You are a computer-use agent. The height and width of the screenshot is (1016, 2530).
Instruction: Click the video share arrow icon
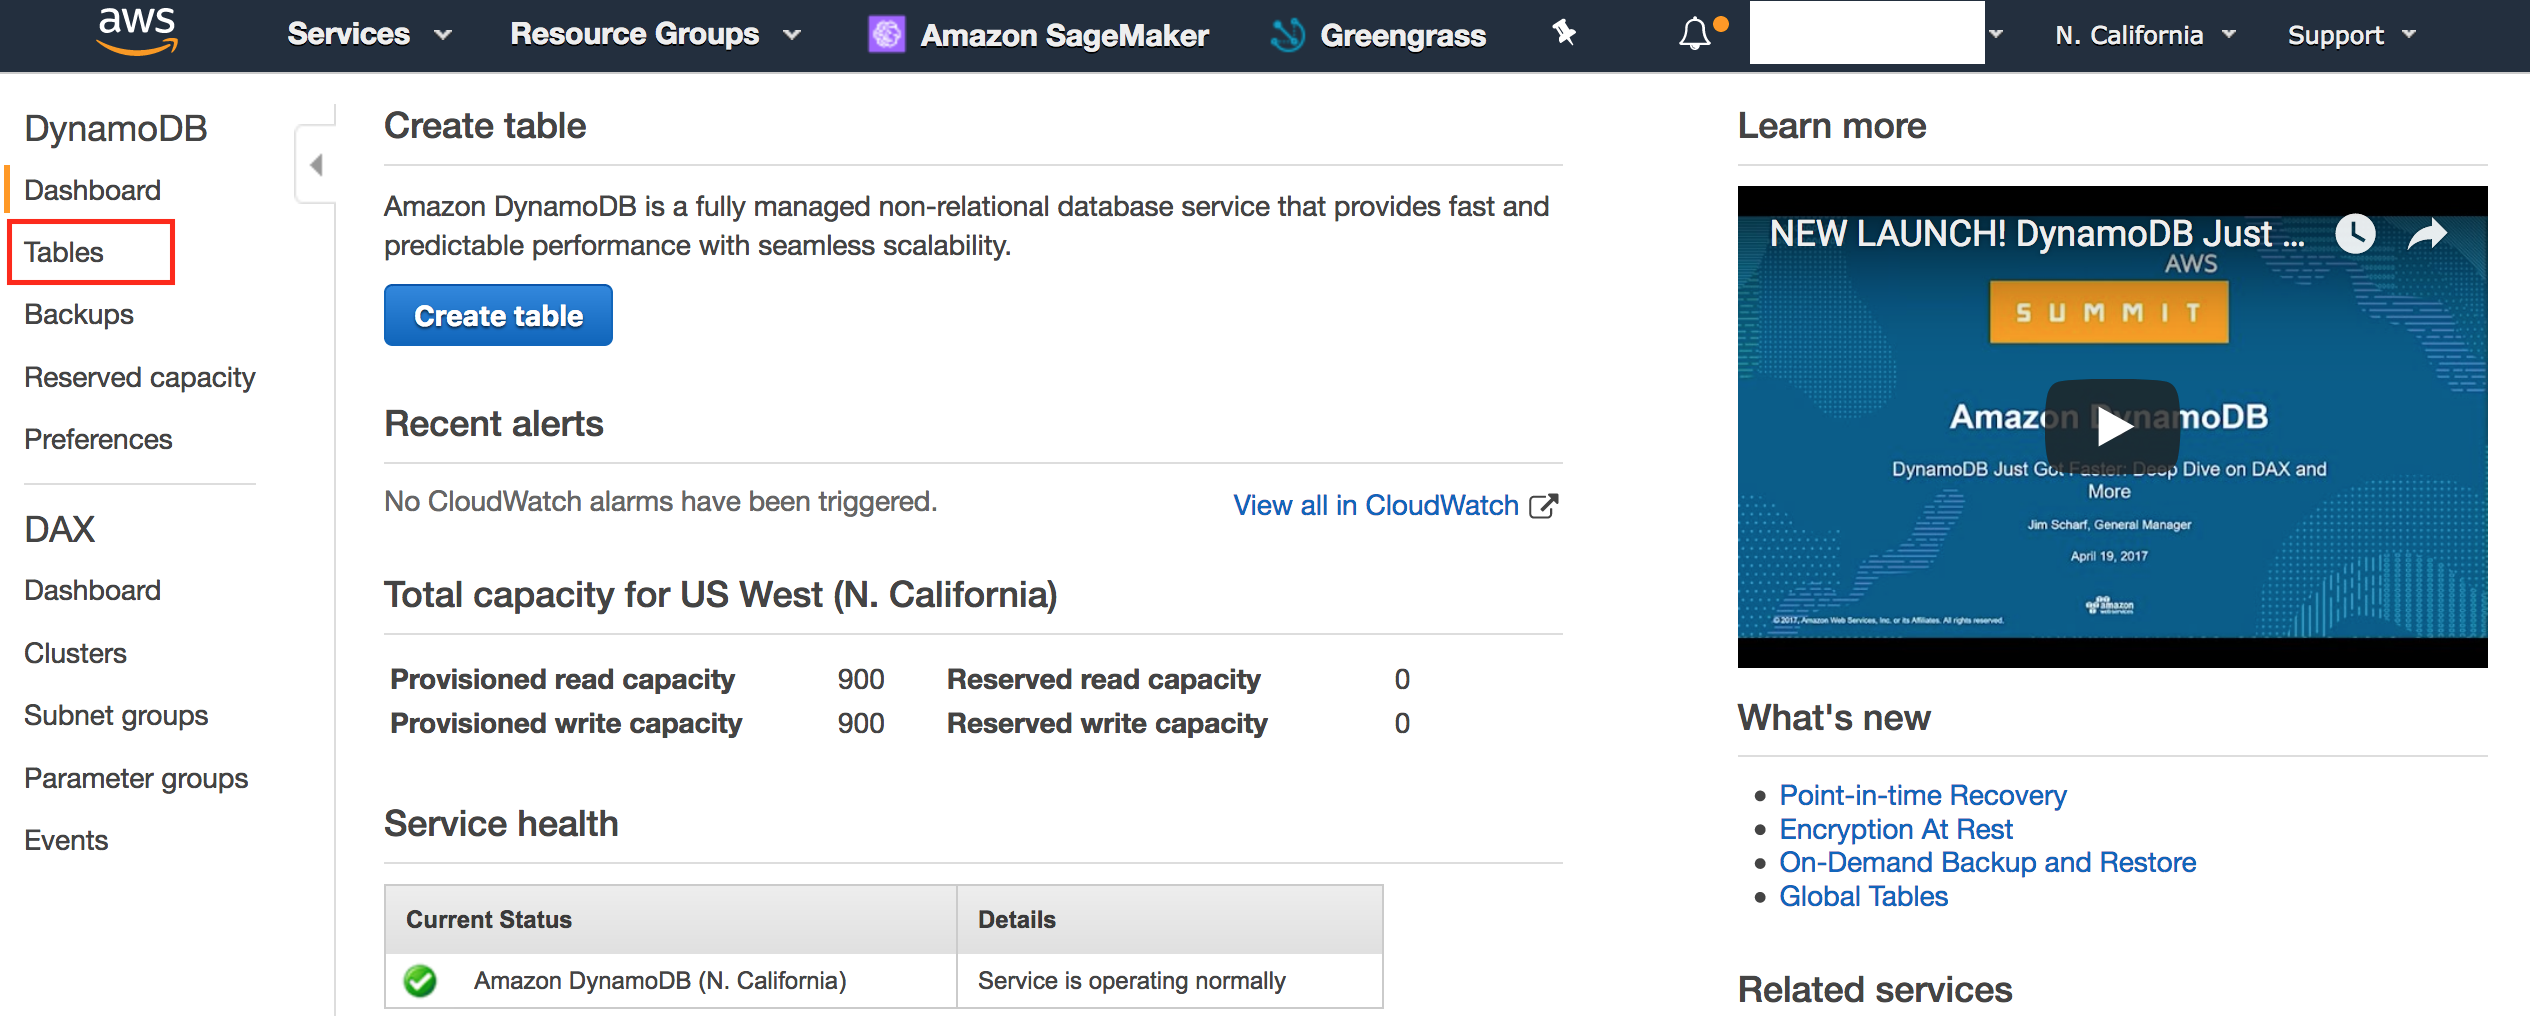2427,235
